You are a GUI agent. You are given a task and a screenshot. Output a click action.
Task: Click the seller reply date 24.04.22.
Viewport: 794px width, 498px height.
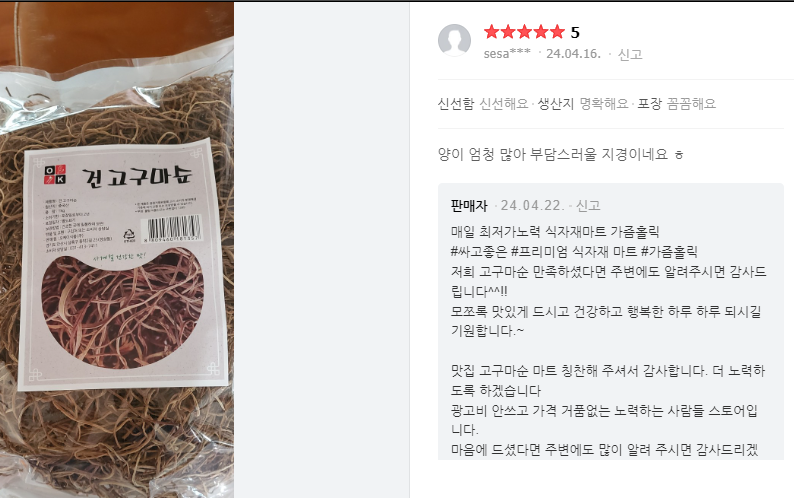point(532,205)
